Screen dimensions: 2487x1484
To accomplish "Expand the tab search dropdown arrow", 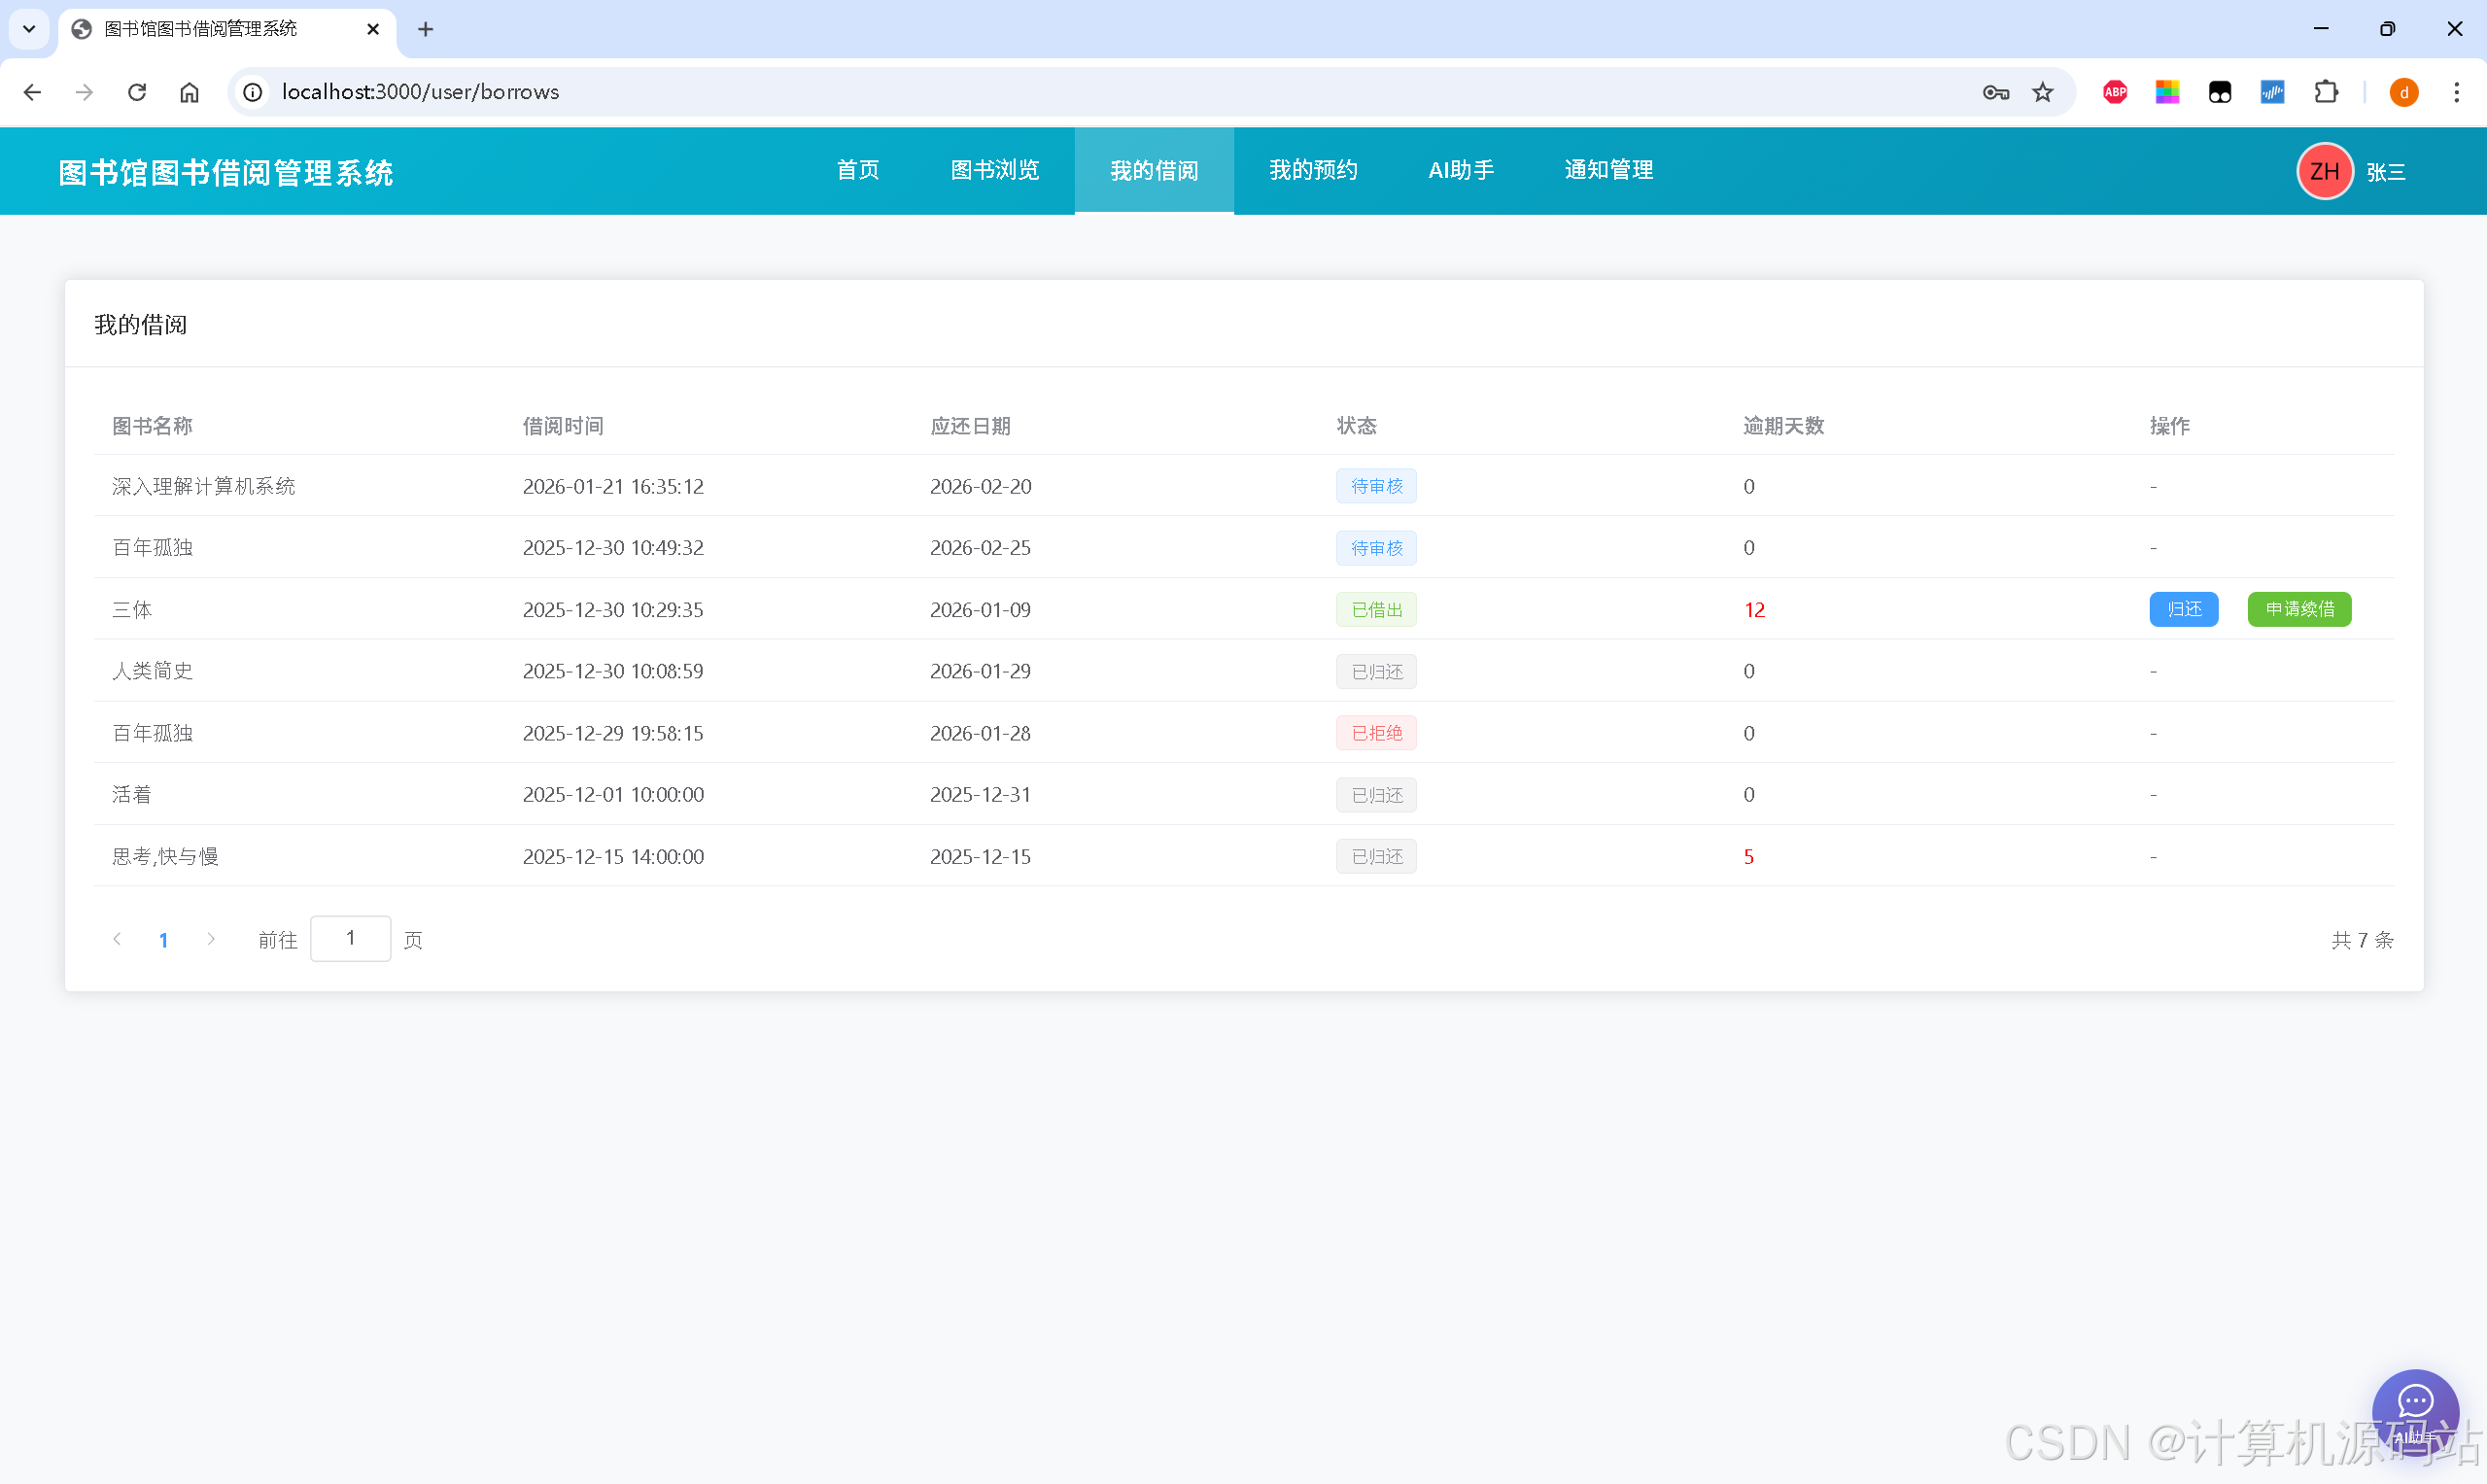I will (29, 29).
